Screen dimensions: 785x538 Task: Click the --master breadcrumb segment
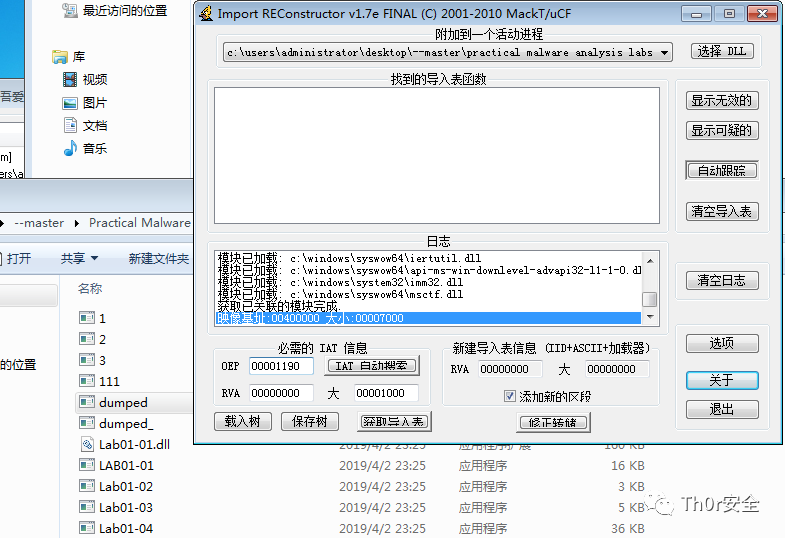click(39, 223)
